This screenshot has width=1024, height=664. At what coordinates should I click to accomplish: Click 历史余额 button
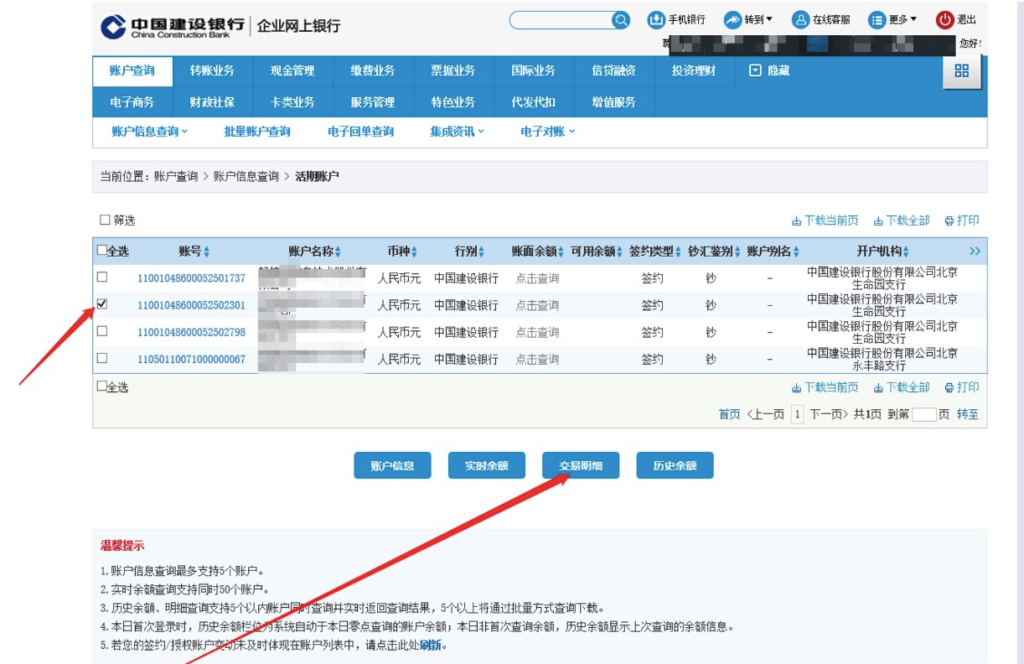click(675, 466)
